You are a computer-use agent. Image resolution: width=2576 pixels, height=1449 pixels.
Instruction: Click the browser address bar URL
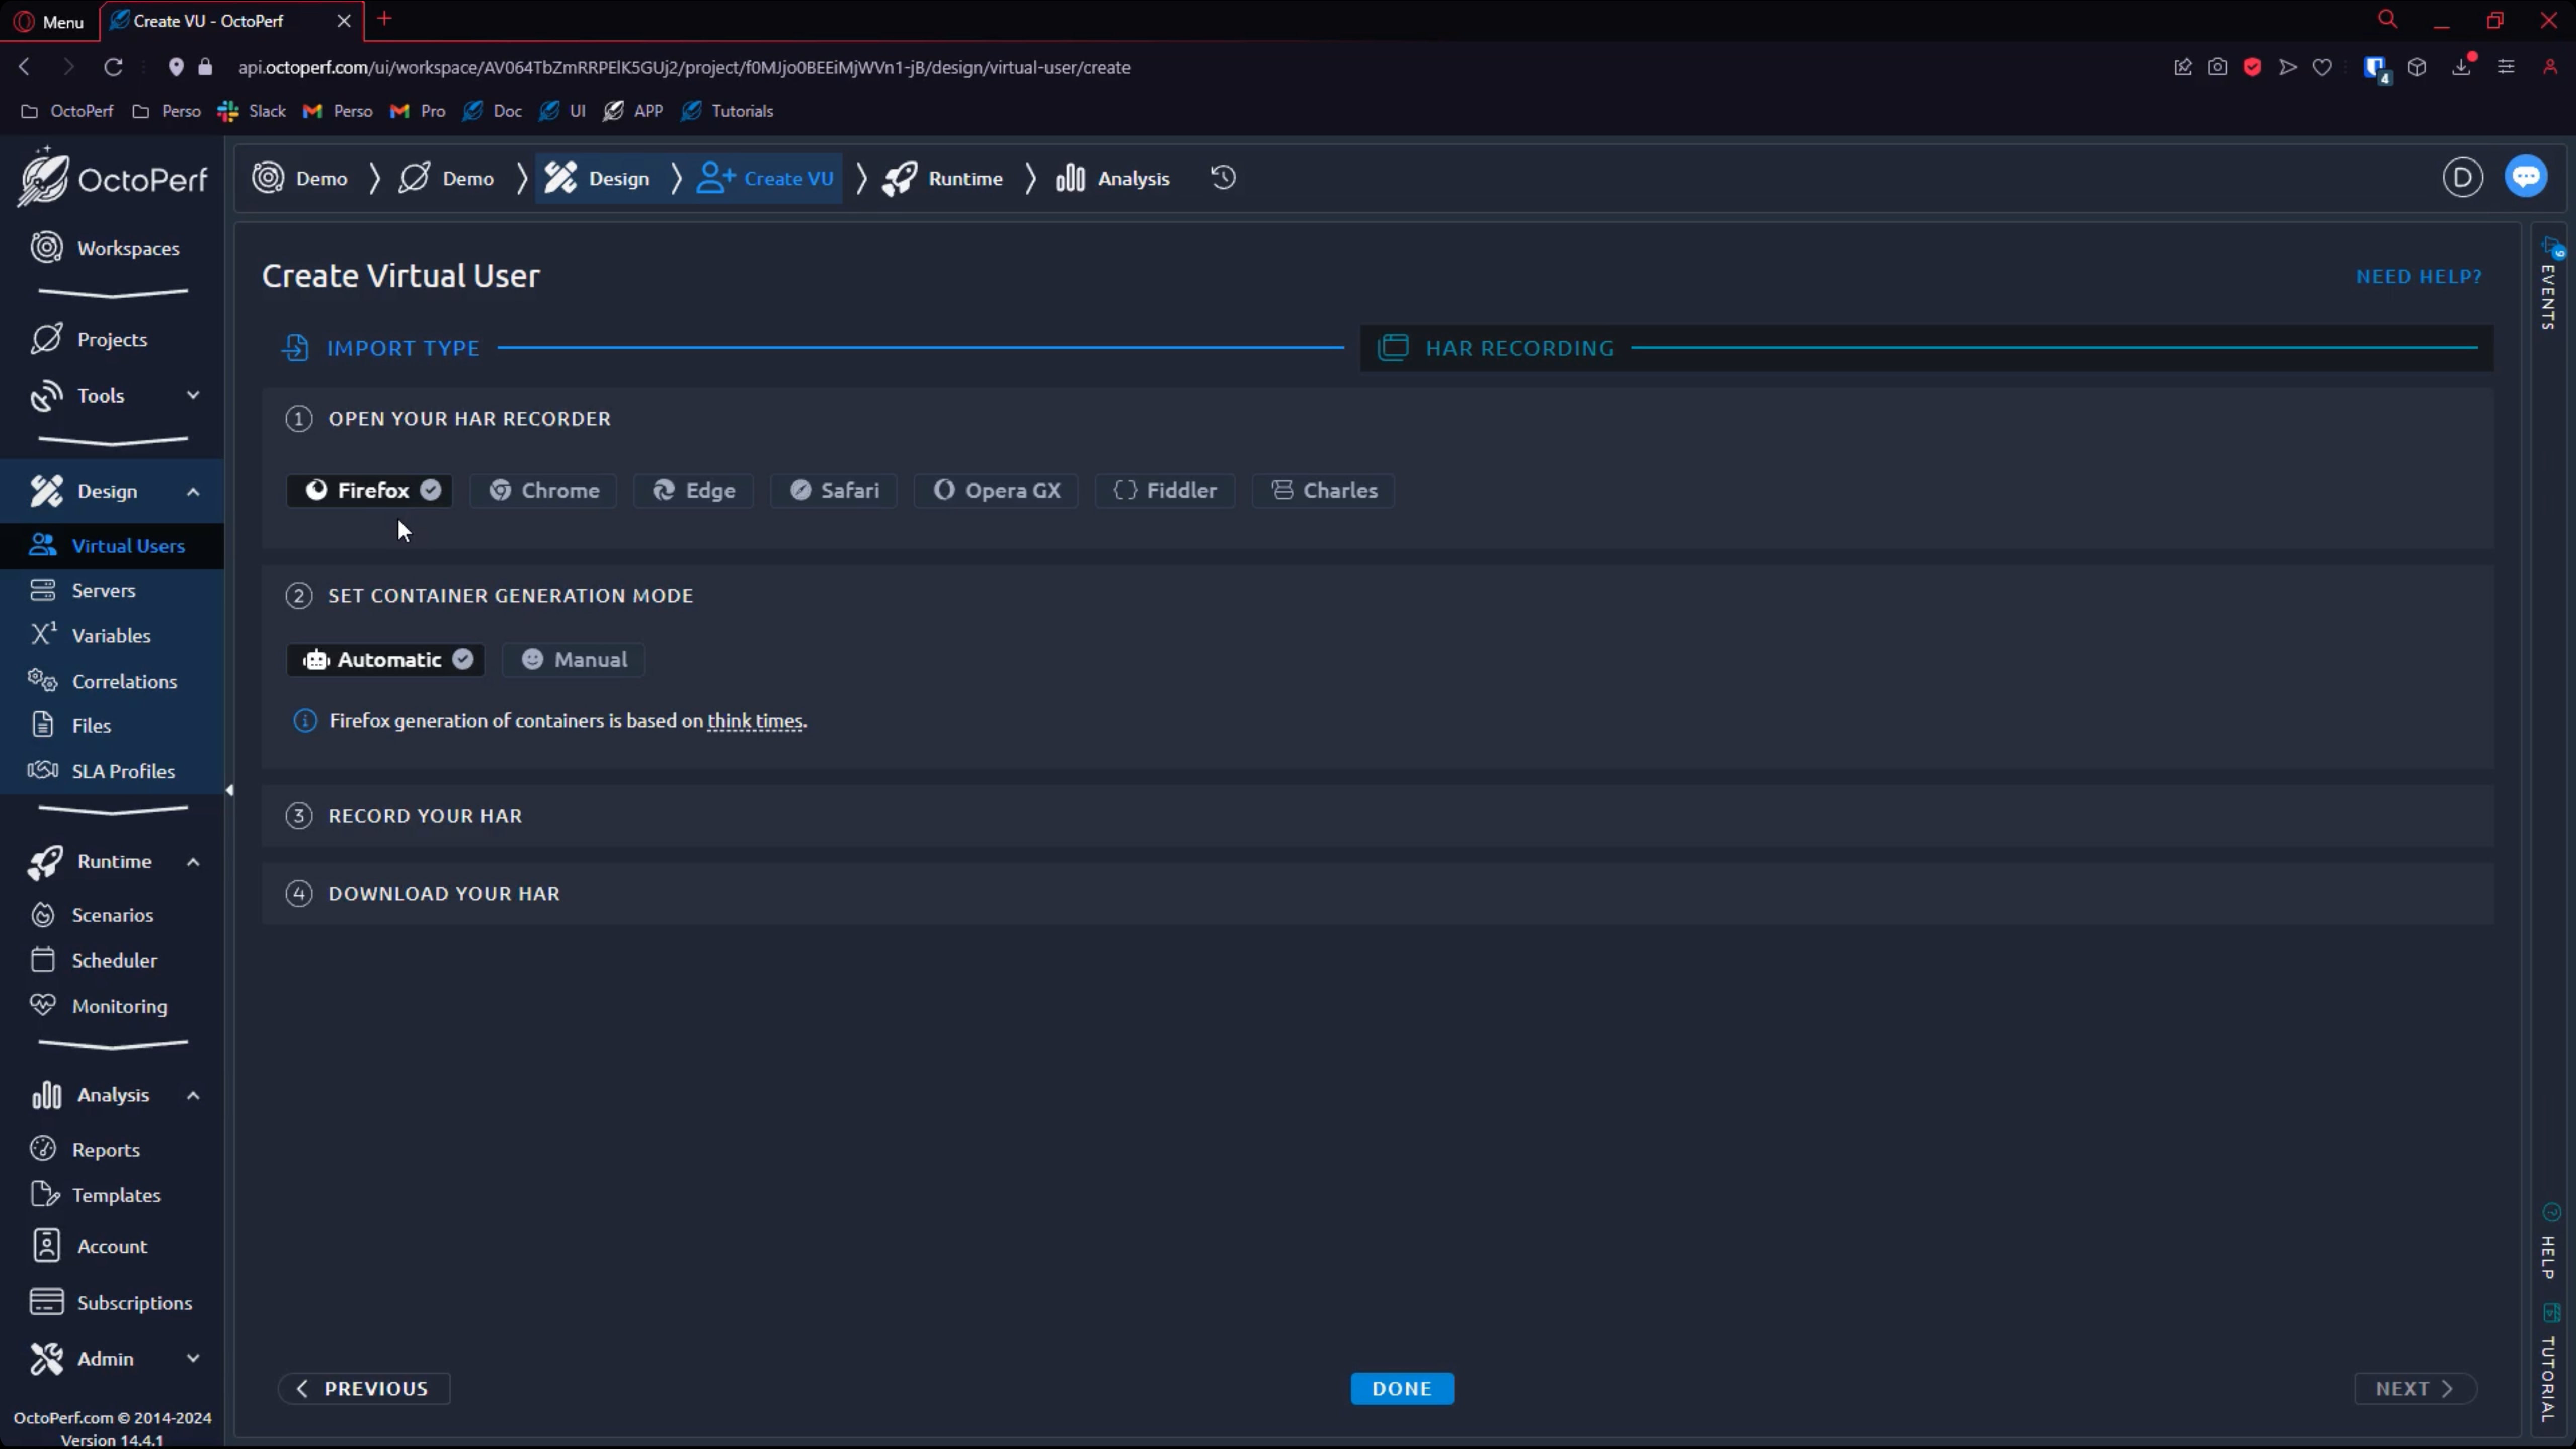684,67
